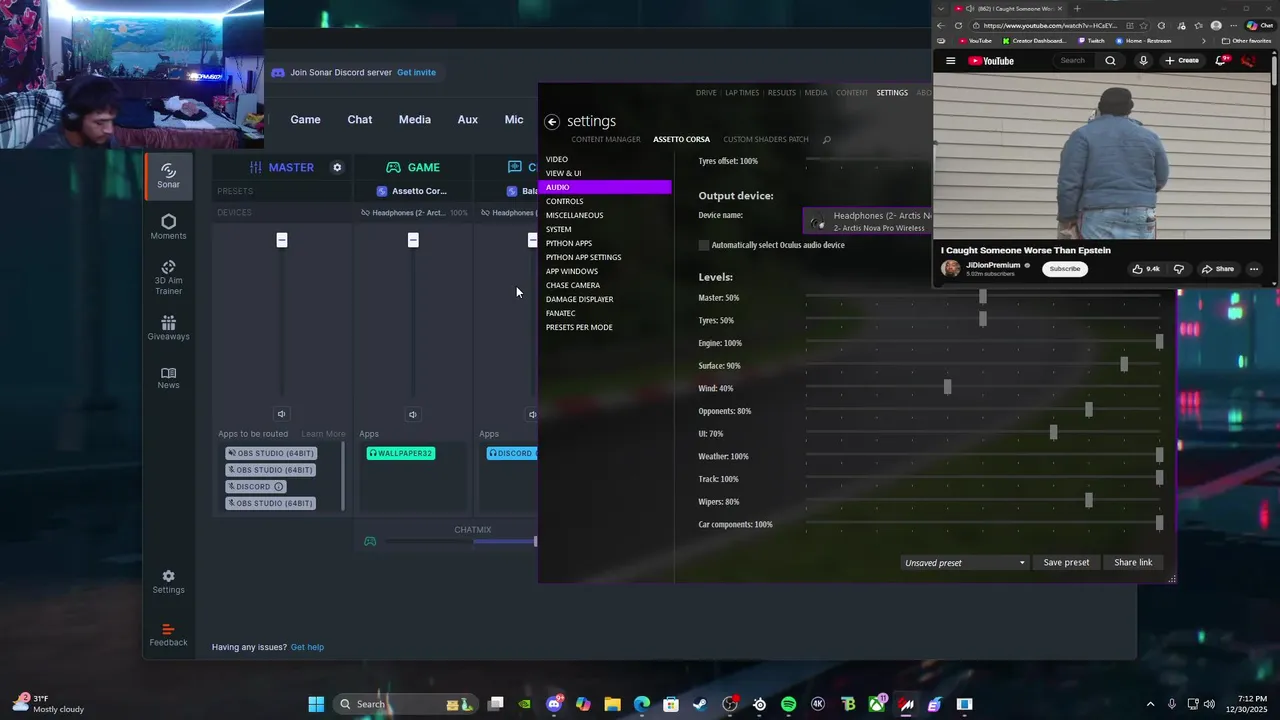Click Get invite for Sonar Discord
Viewport: 1280px width, 720px height.
[x=416, y=73]
